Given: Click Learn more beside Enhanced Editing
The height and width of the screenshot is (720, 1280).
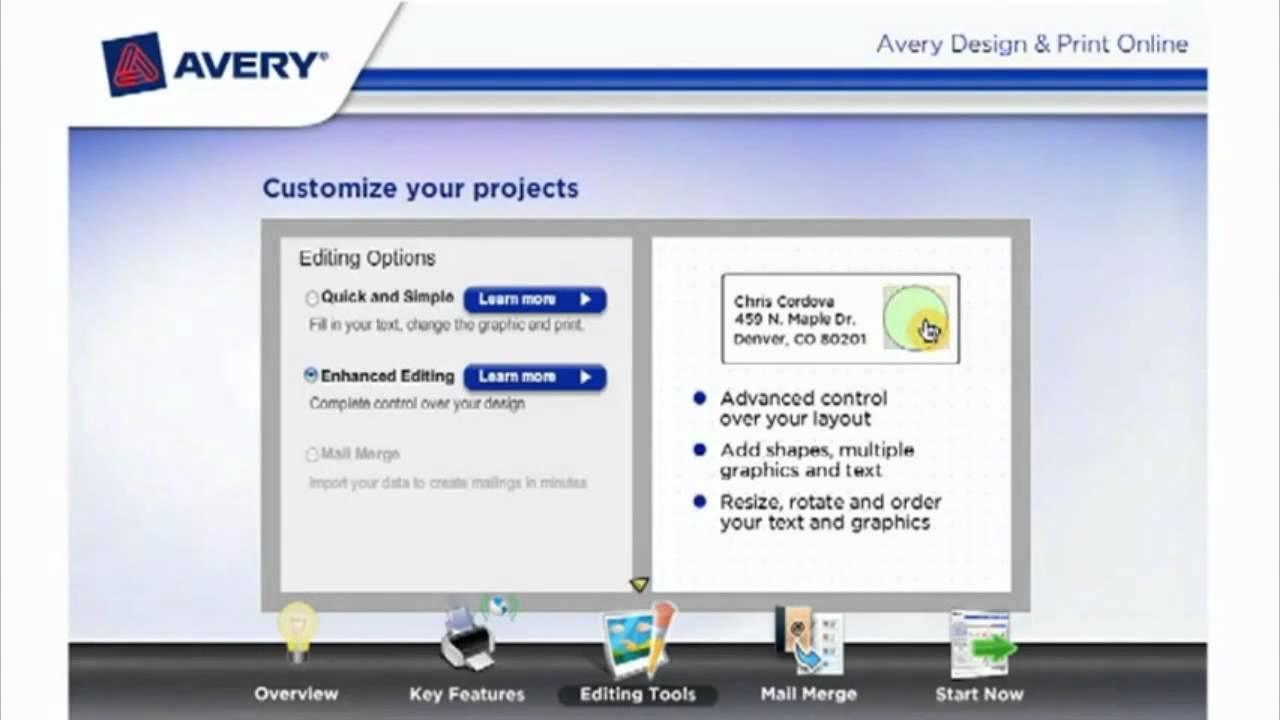Looking at the screenshot, I should [535, 377].
